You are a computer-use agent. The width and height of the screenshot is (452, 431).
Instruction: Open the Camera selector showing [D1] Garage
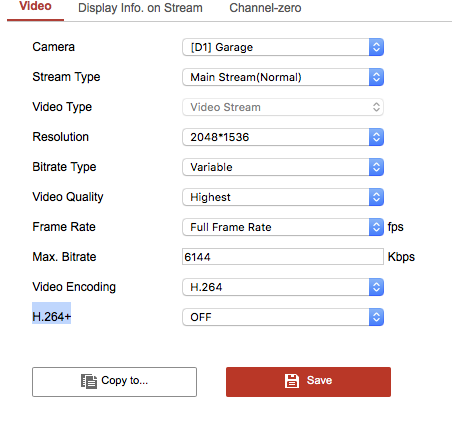(x=283, y=47)
